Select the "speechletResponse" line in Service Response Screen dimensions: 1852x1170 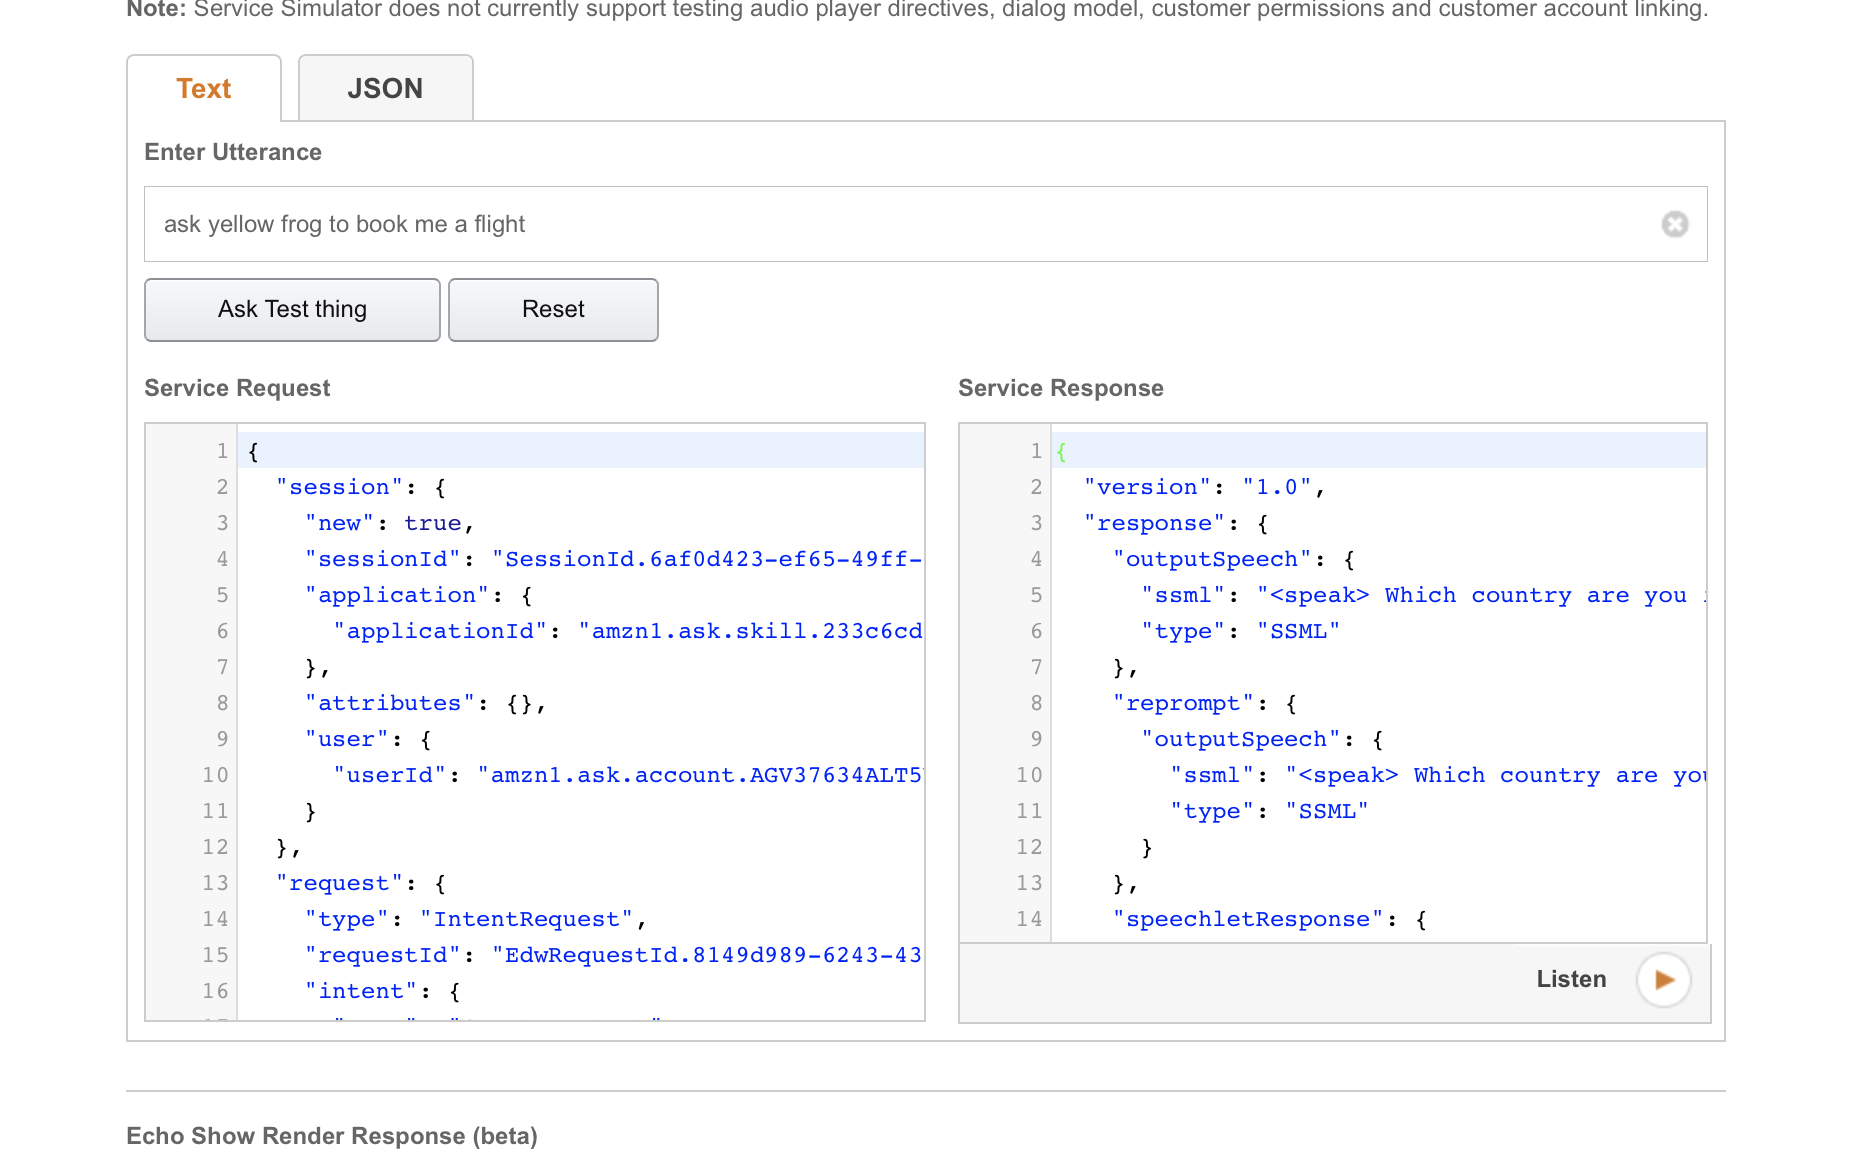click(x=1268, y=919)
